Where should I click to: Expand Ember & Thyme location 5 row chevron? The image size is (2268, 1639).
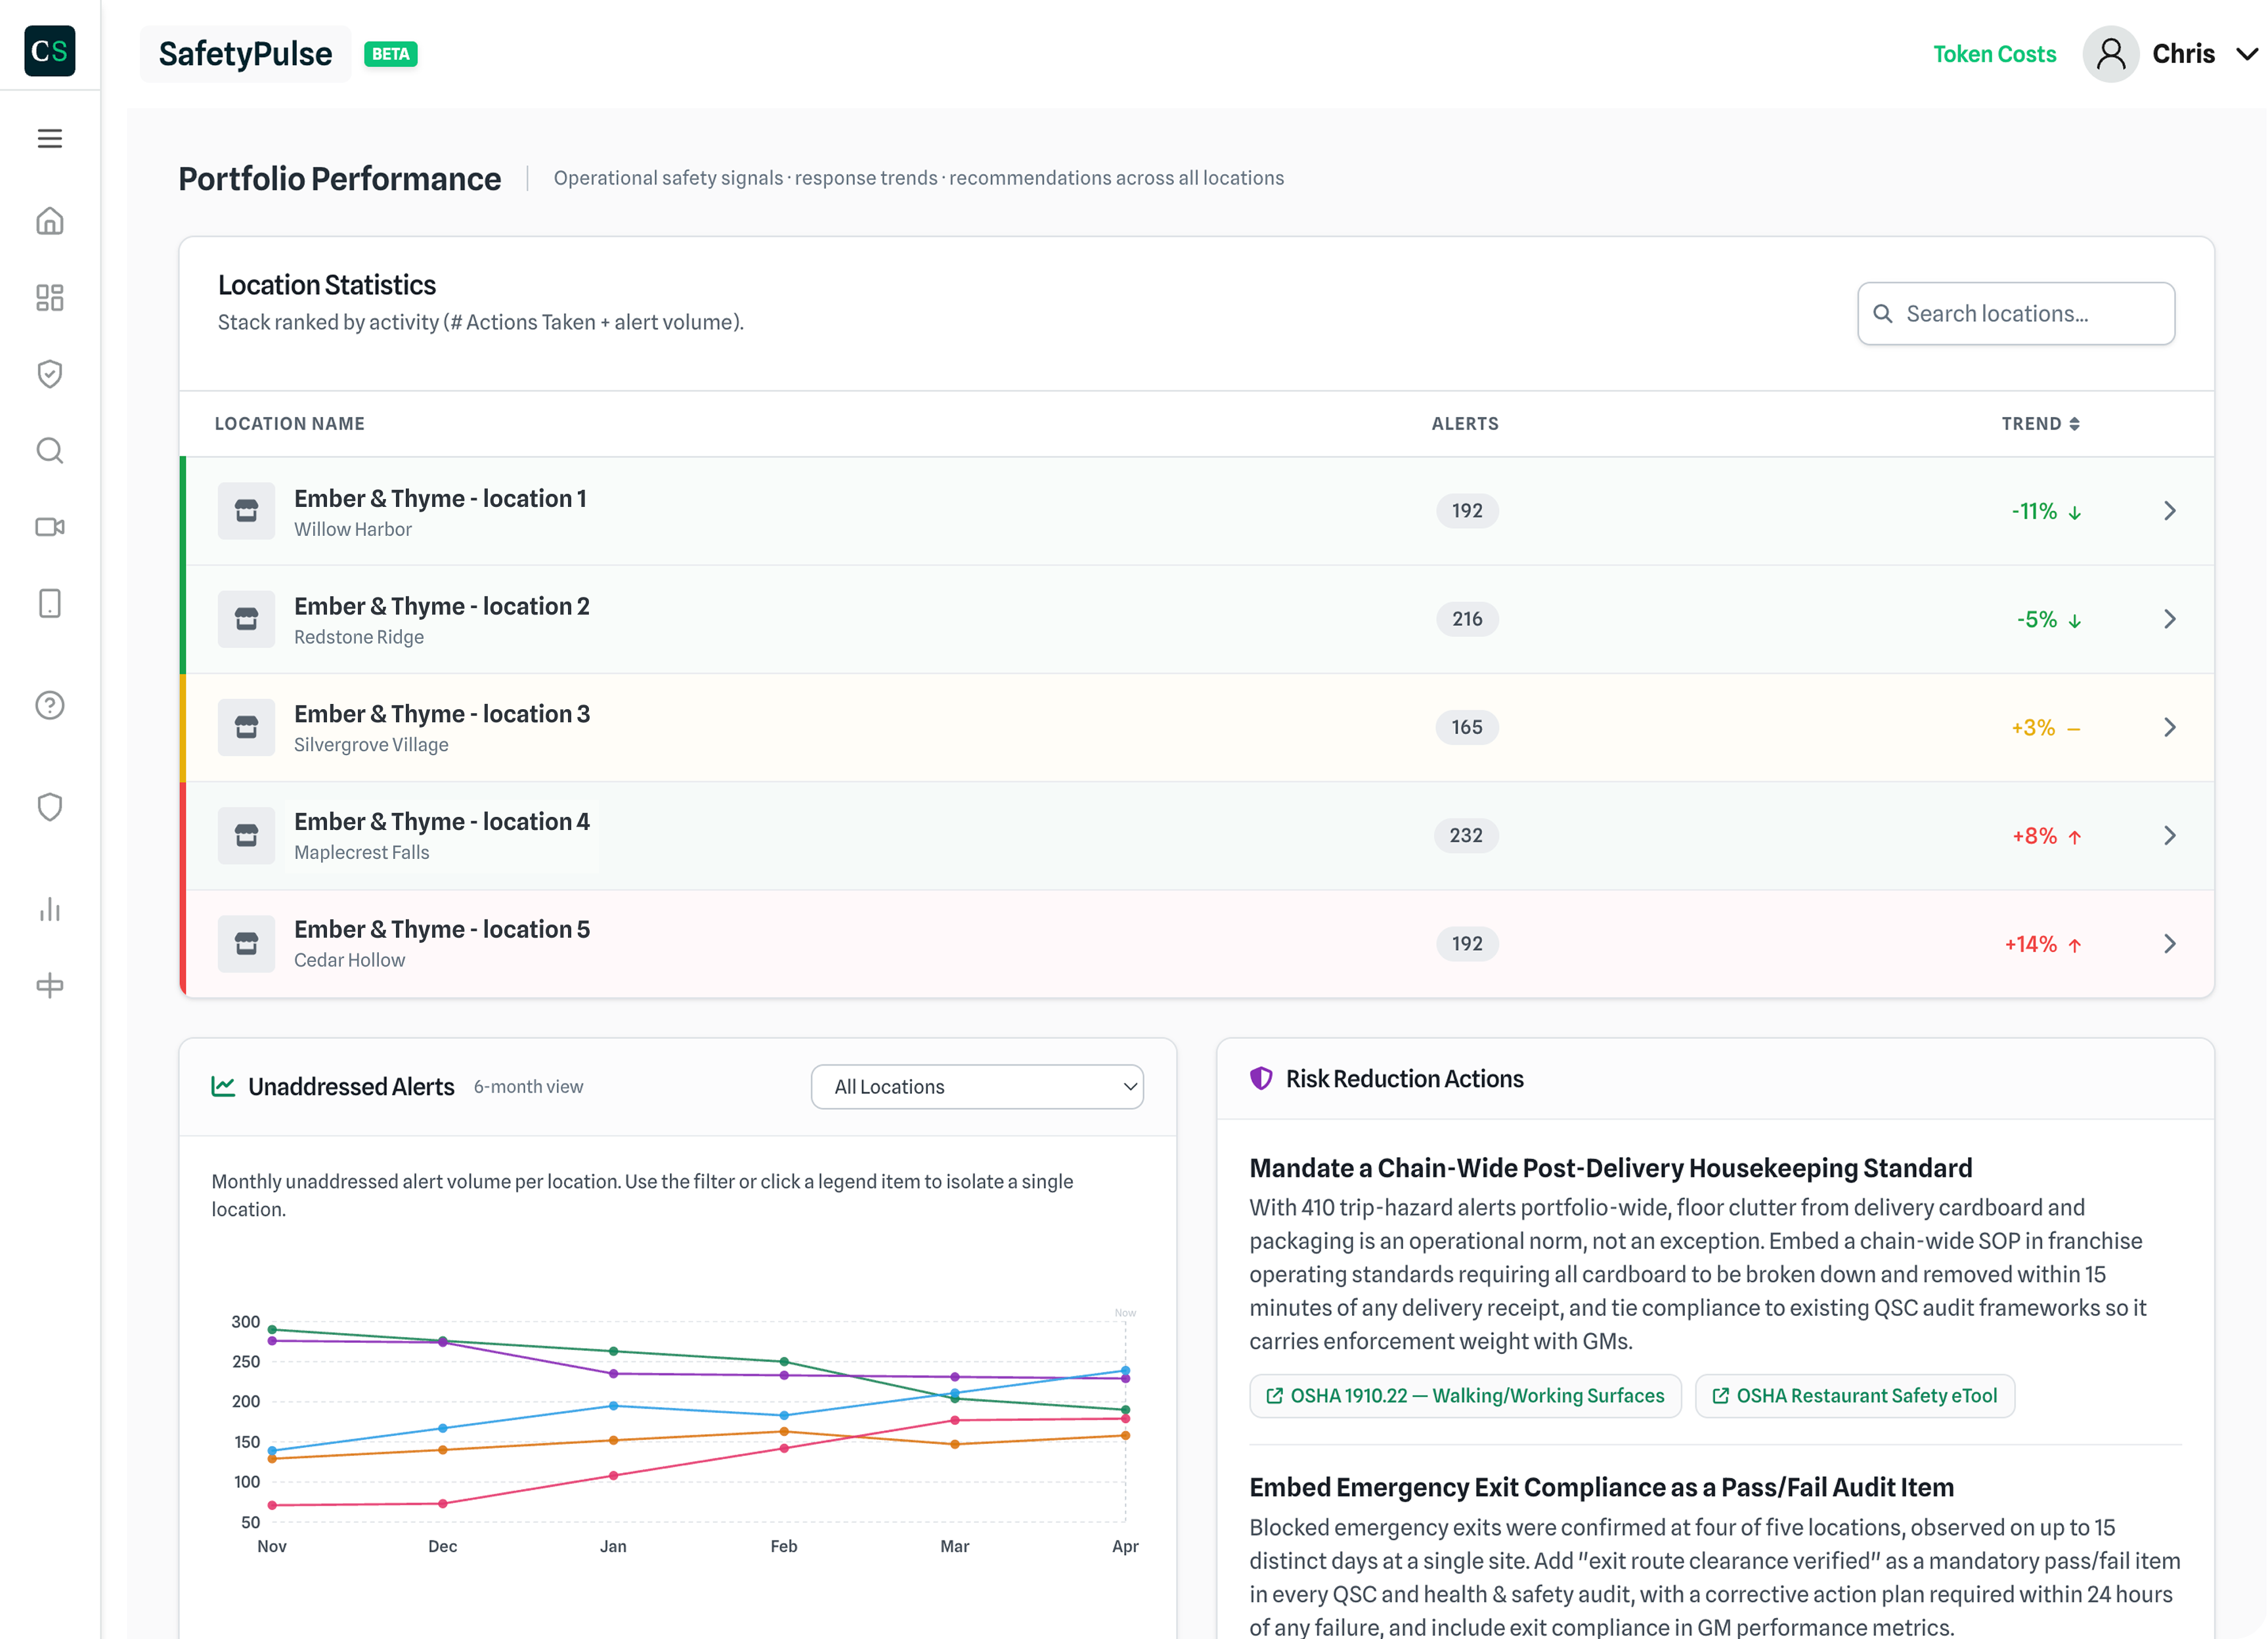click(x=2169, y=943)
